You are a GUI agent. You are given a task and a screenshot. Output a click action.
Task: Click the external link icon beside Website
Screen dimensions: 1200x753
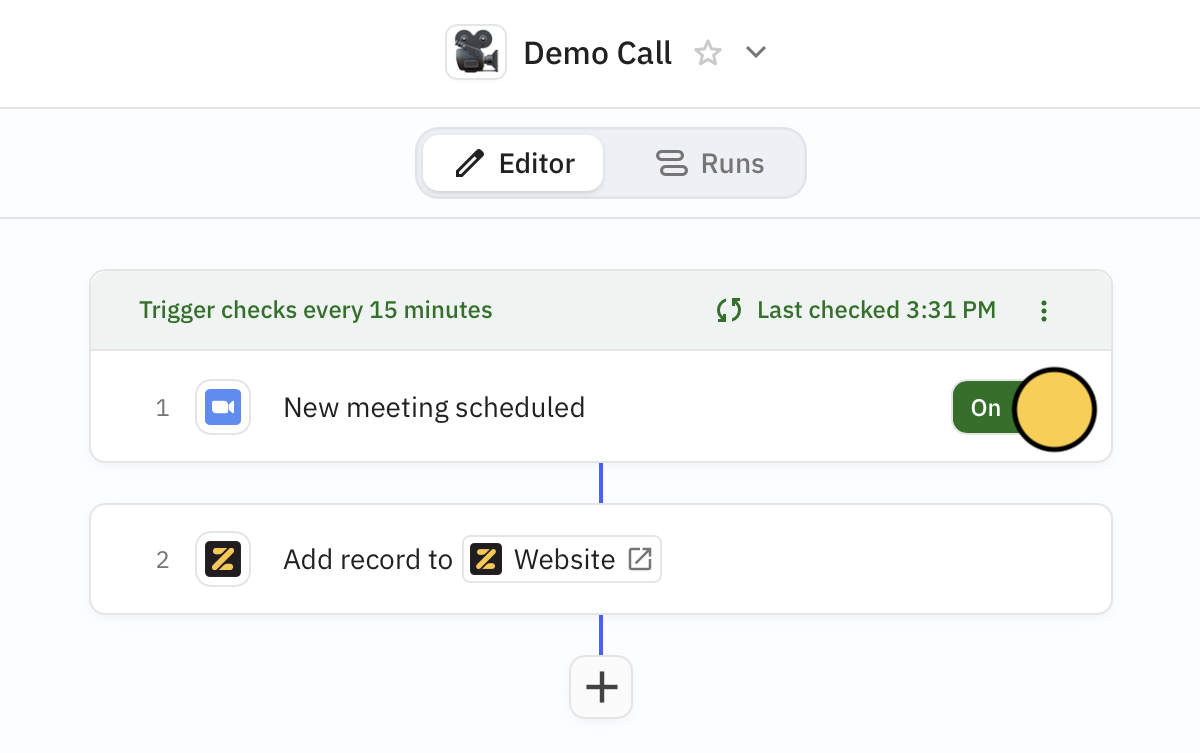coord(640,559)
